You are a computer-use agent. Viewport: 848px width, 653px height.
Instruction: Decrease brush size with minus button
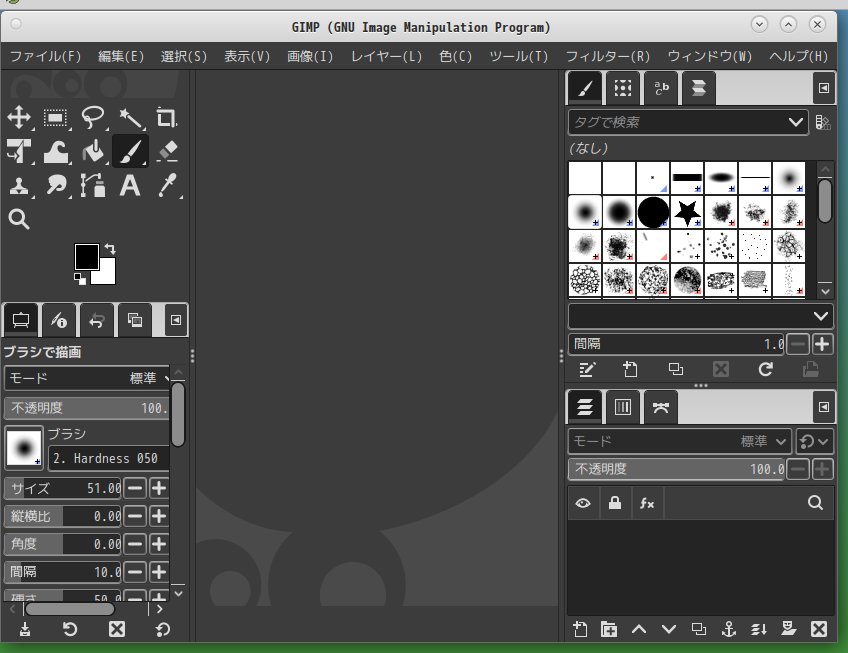(135, 489)
